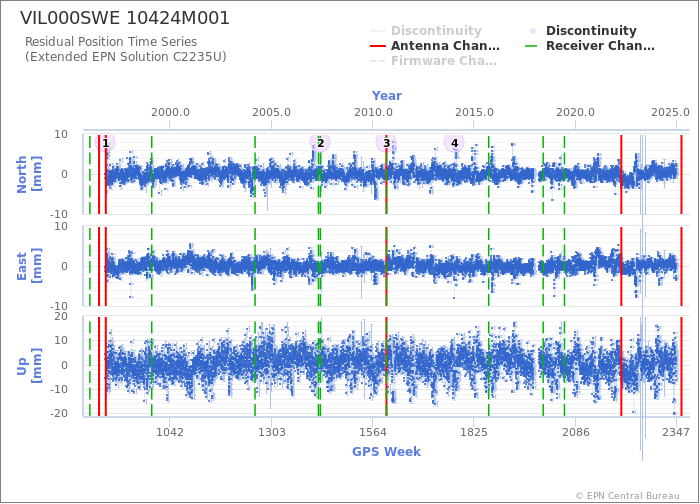The height and width of the screenshot is (504, 700).
Task: Click the GPS week 2347 tick label
Action: 675,432
